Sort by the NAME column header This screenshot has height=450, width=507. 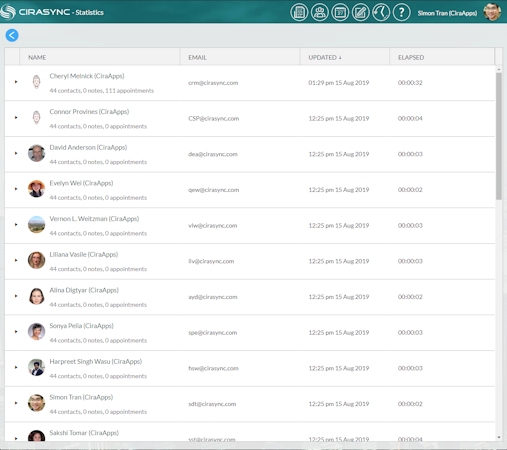point(100,57)
